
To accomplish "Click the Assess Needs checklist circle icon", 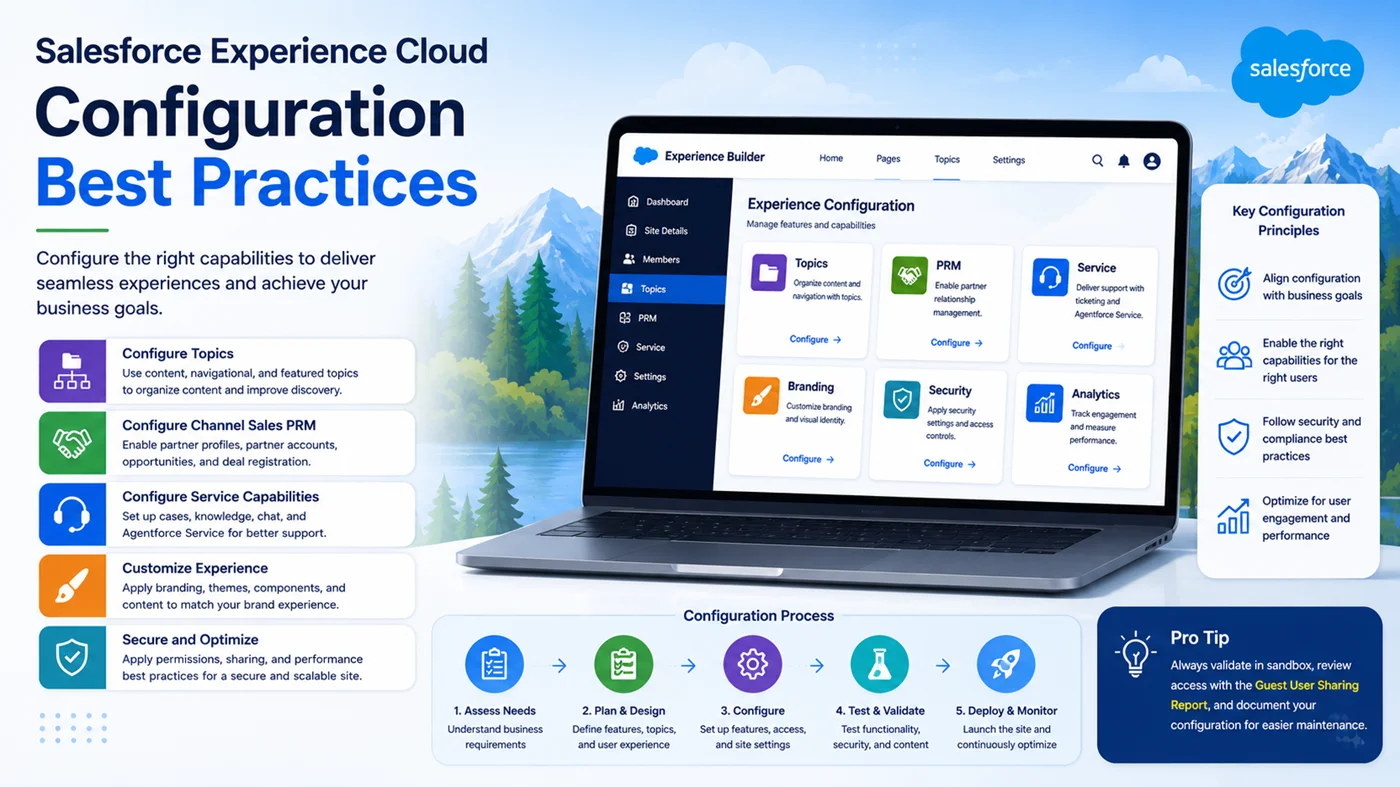I will [495, 665].
